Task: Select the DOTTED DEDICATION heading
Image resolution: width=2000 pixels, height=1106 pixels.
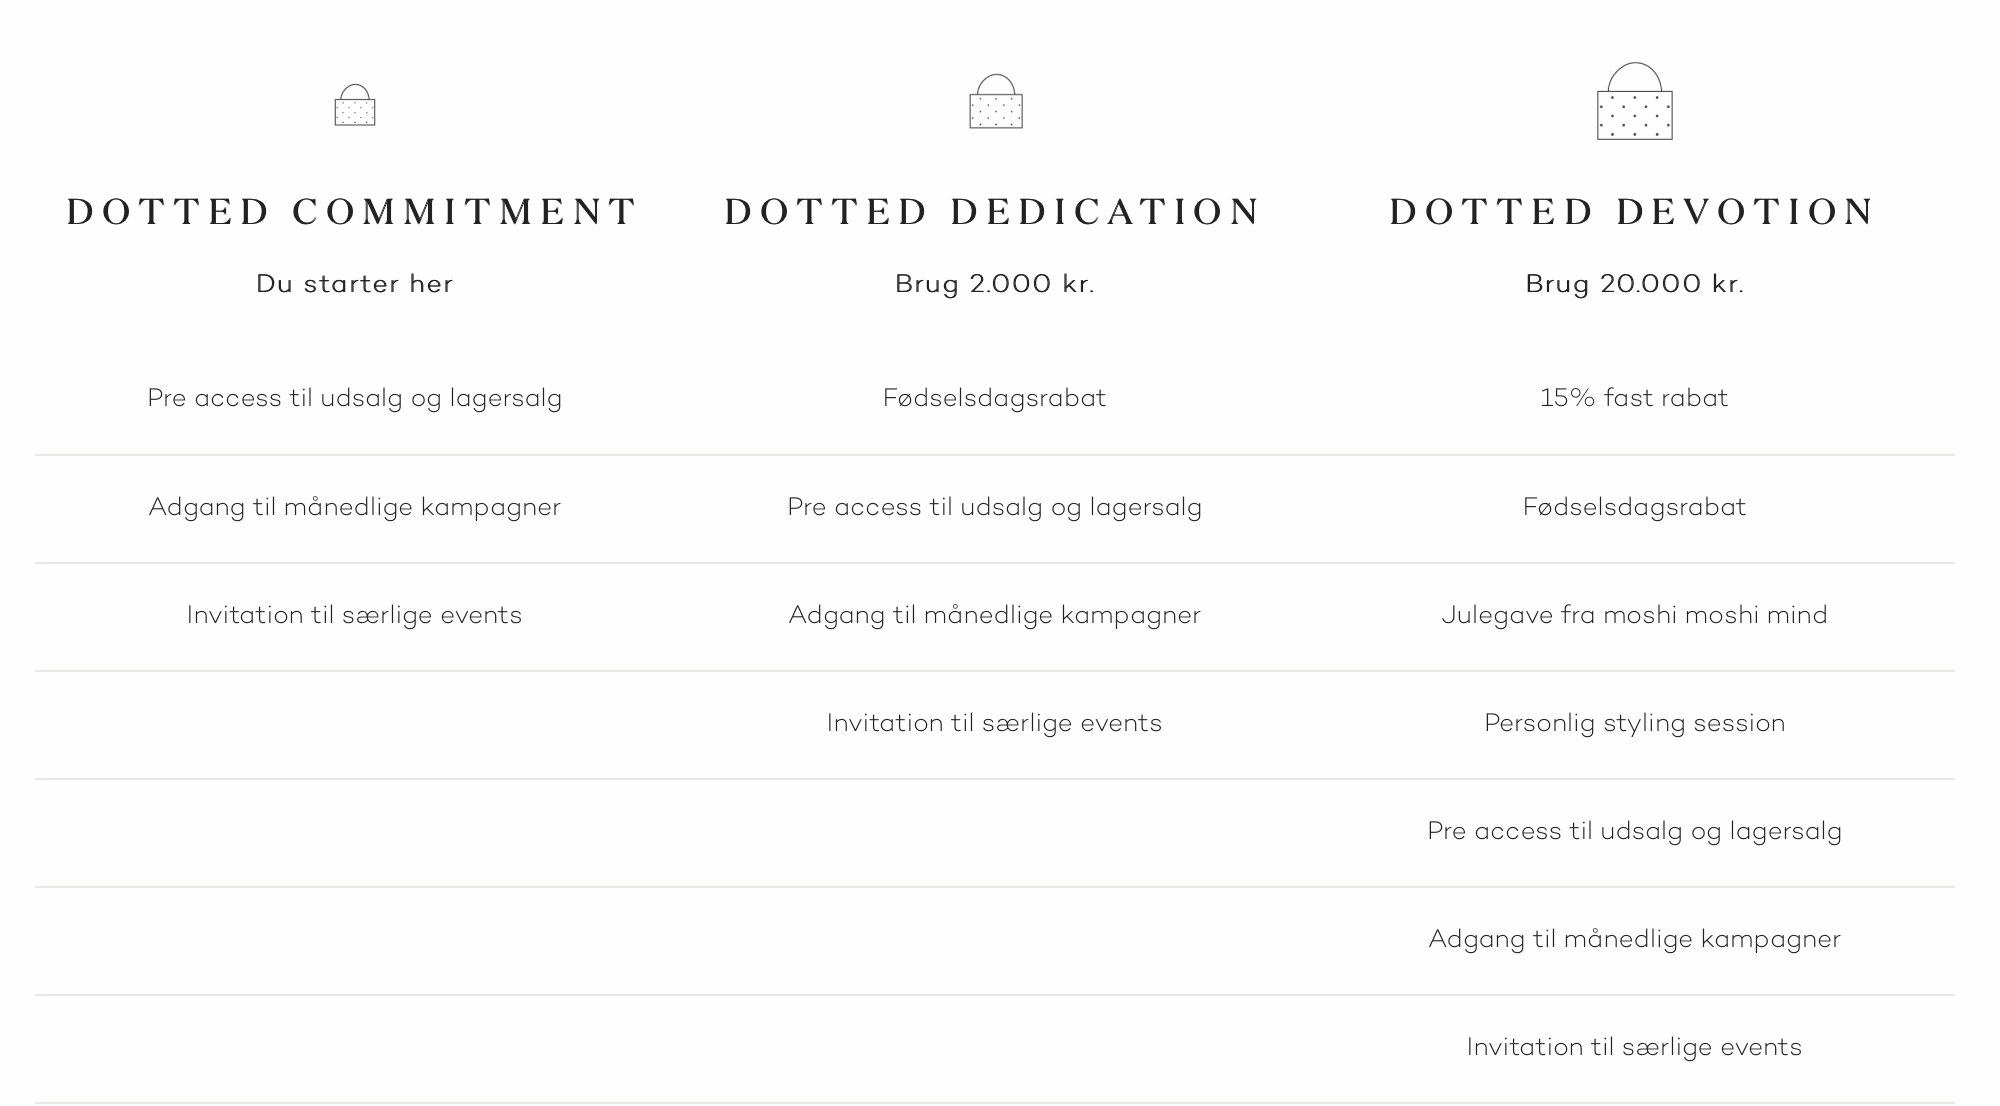Action: (994, 211)
